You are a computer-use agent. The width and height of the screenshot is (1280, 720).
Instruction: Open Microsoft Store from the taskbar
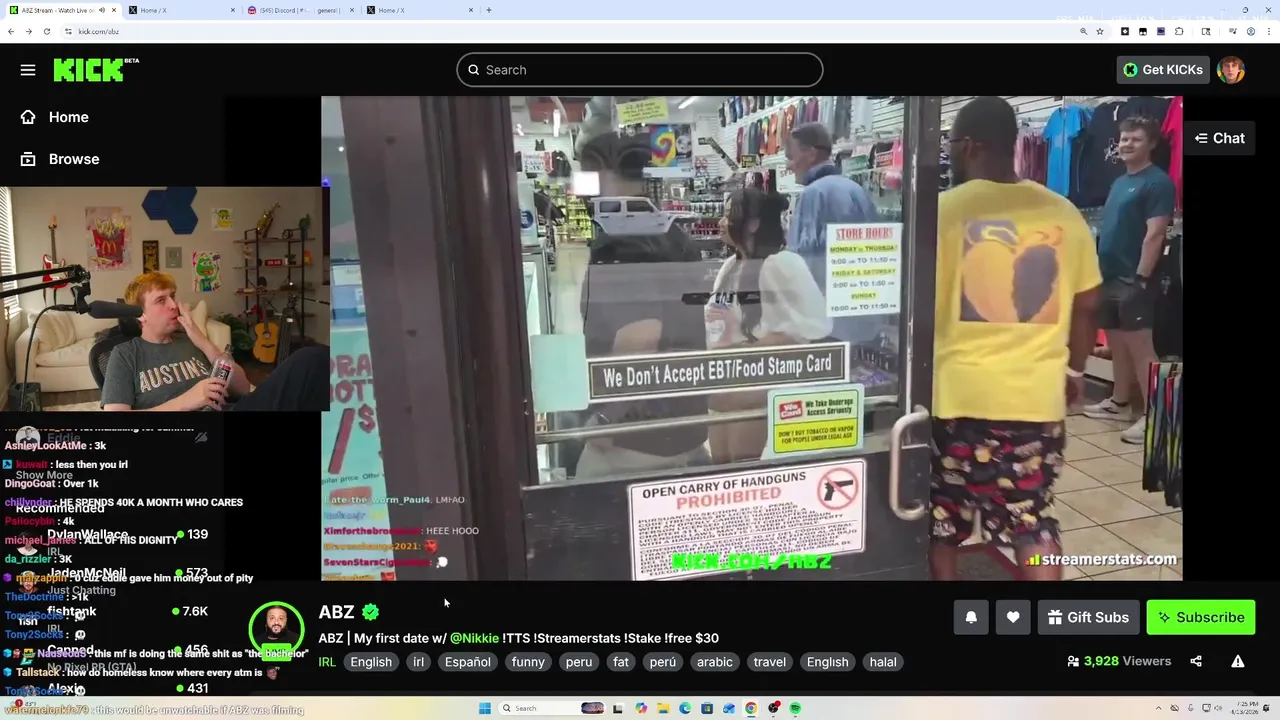click(707, 708)
